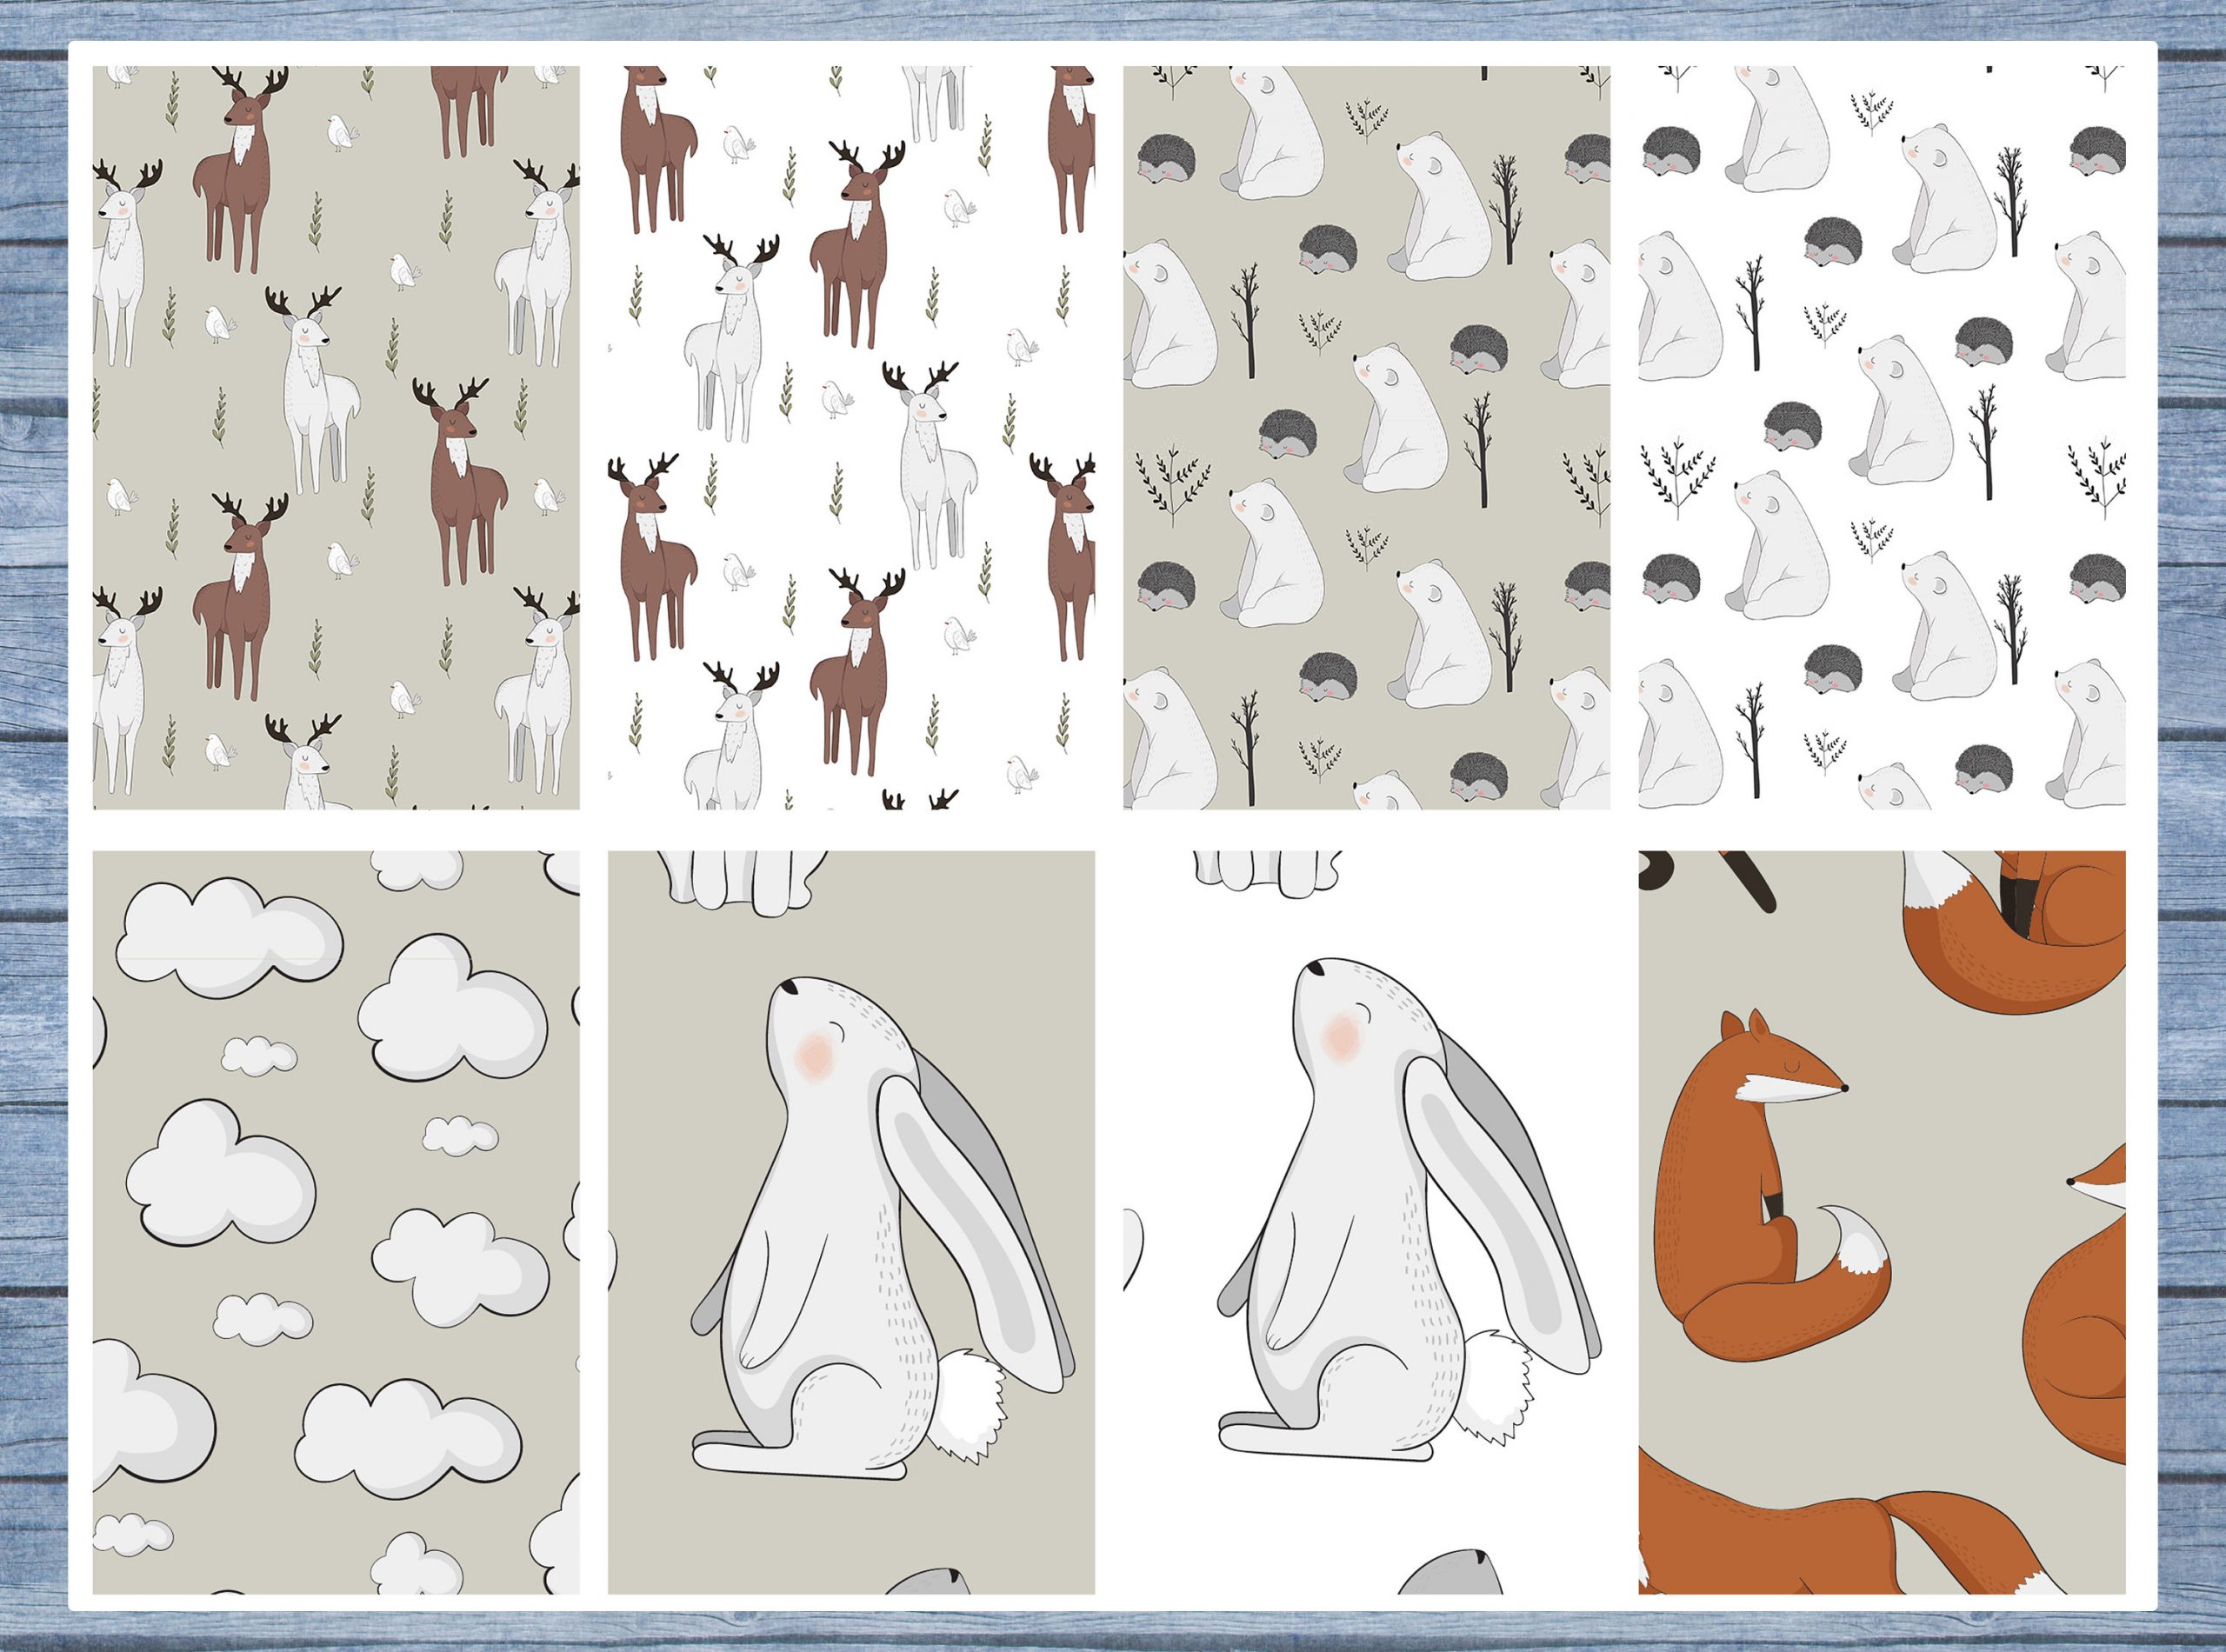Click the black nose of beige-tile rabbit
The height and width of the screenshot is (1652, 2226).
pos(789,987)
